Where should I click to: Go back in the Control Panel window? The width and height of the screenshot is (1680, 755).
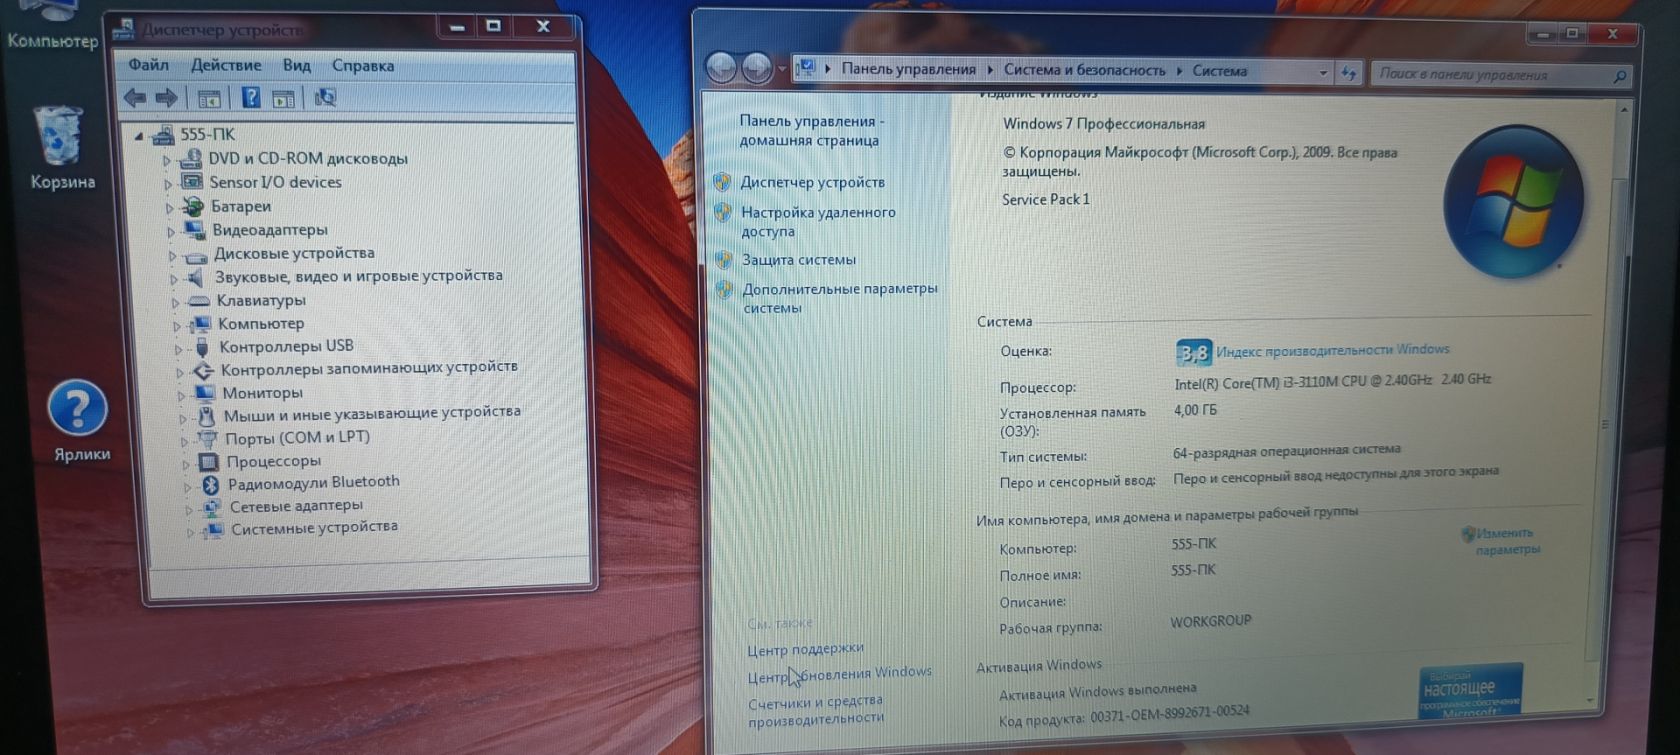pyautogui.click(x=721, y=67)
